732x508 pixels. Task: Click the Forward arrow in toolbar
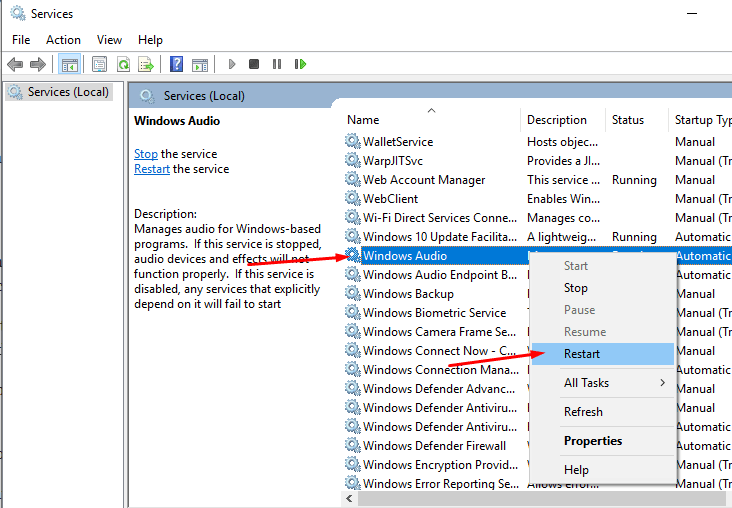pos(38,64)
